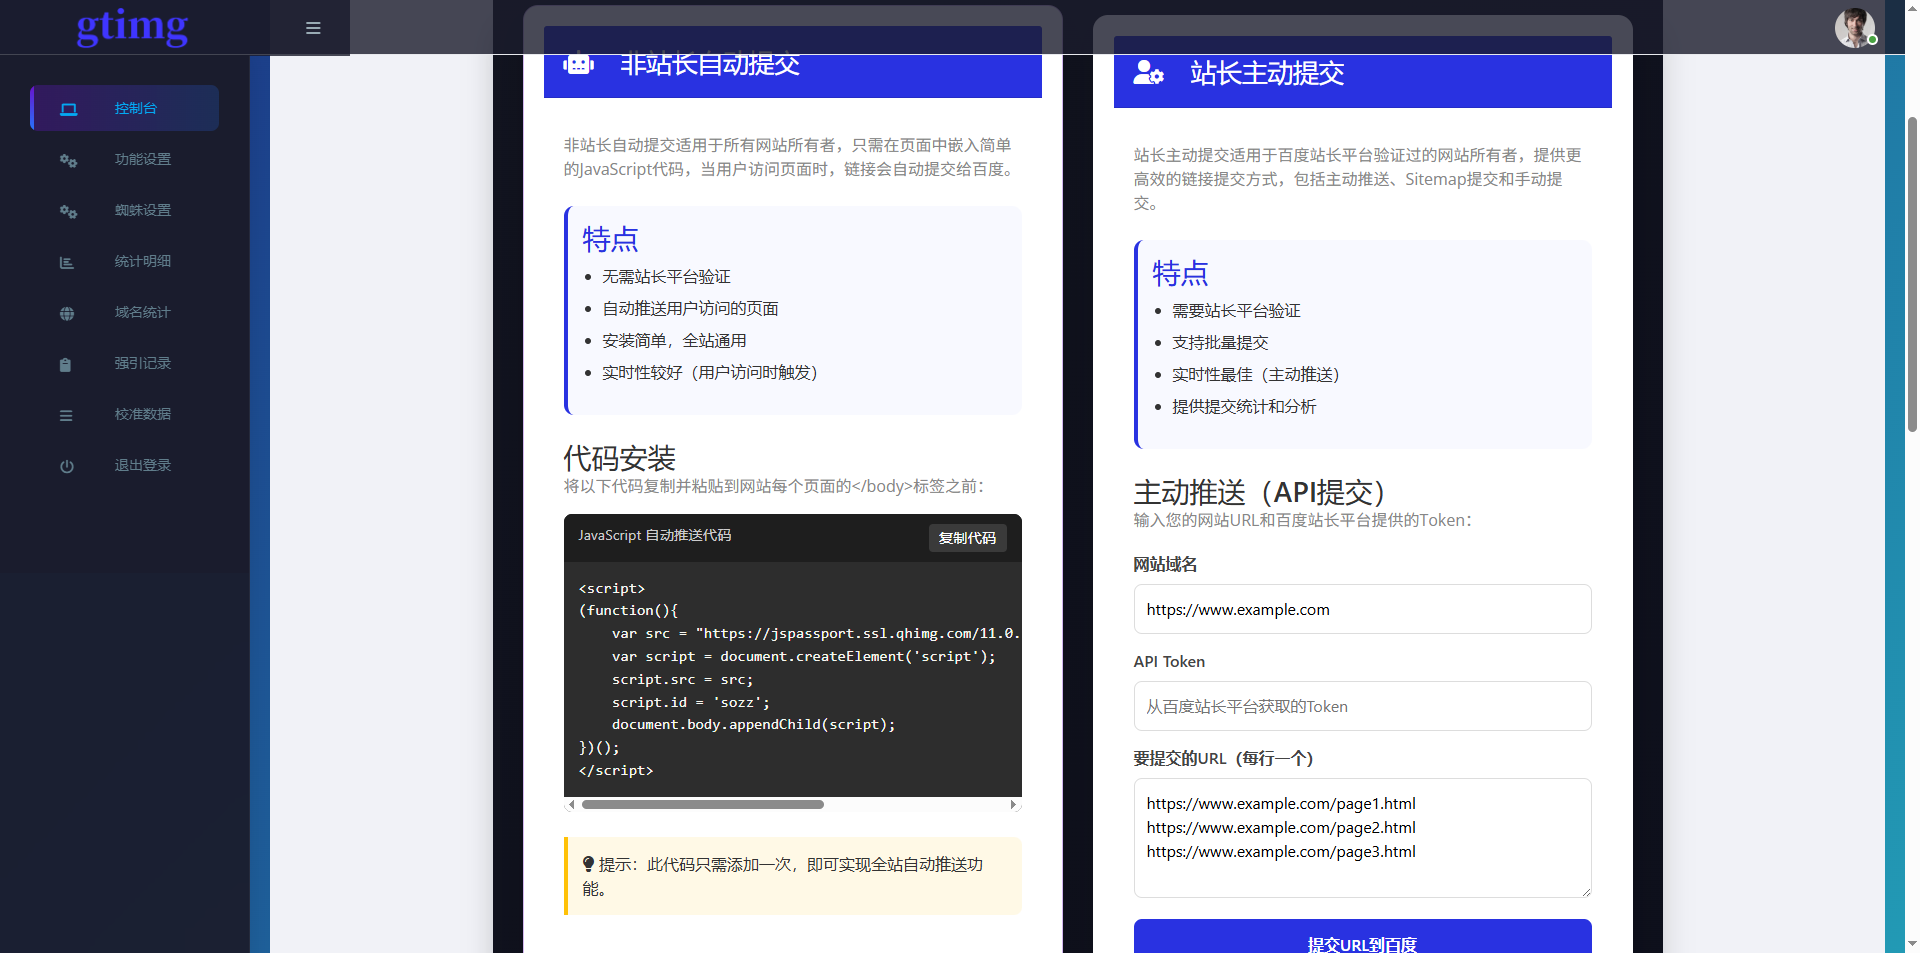Focus the API Token input field

pyautogui.click(x=1362, y=706)
